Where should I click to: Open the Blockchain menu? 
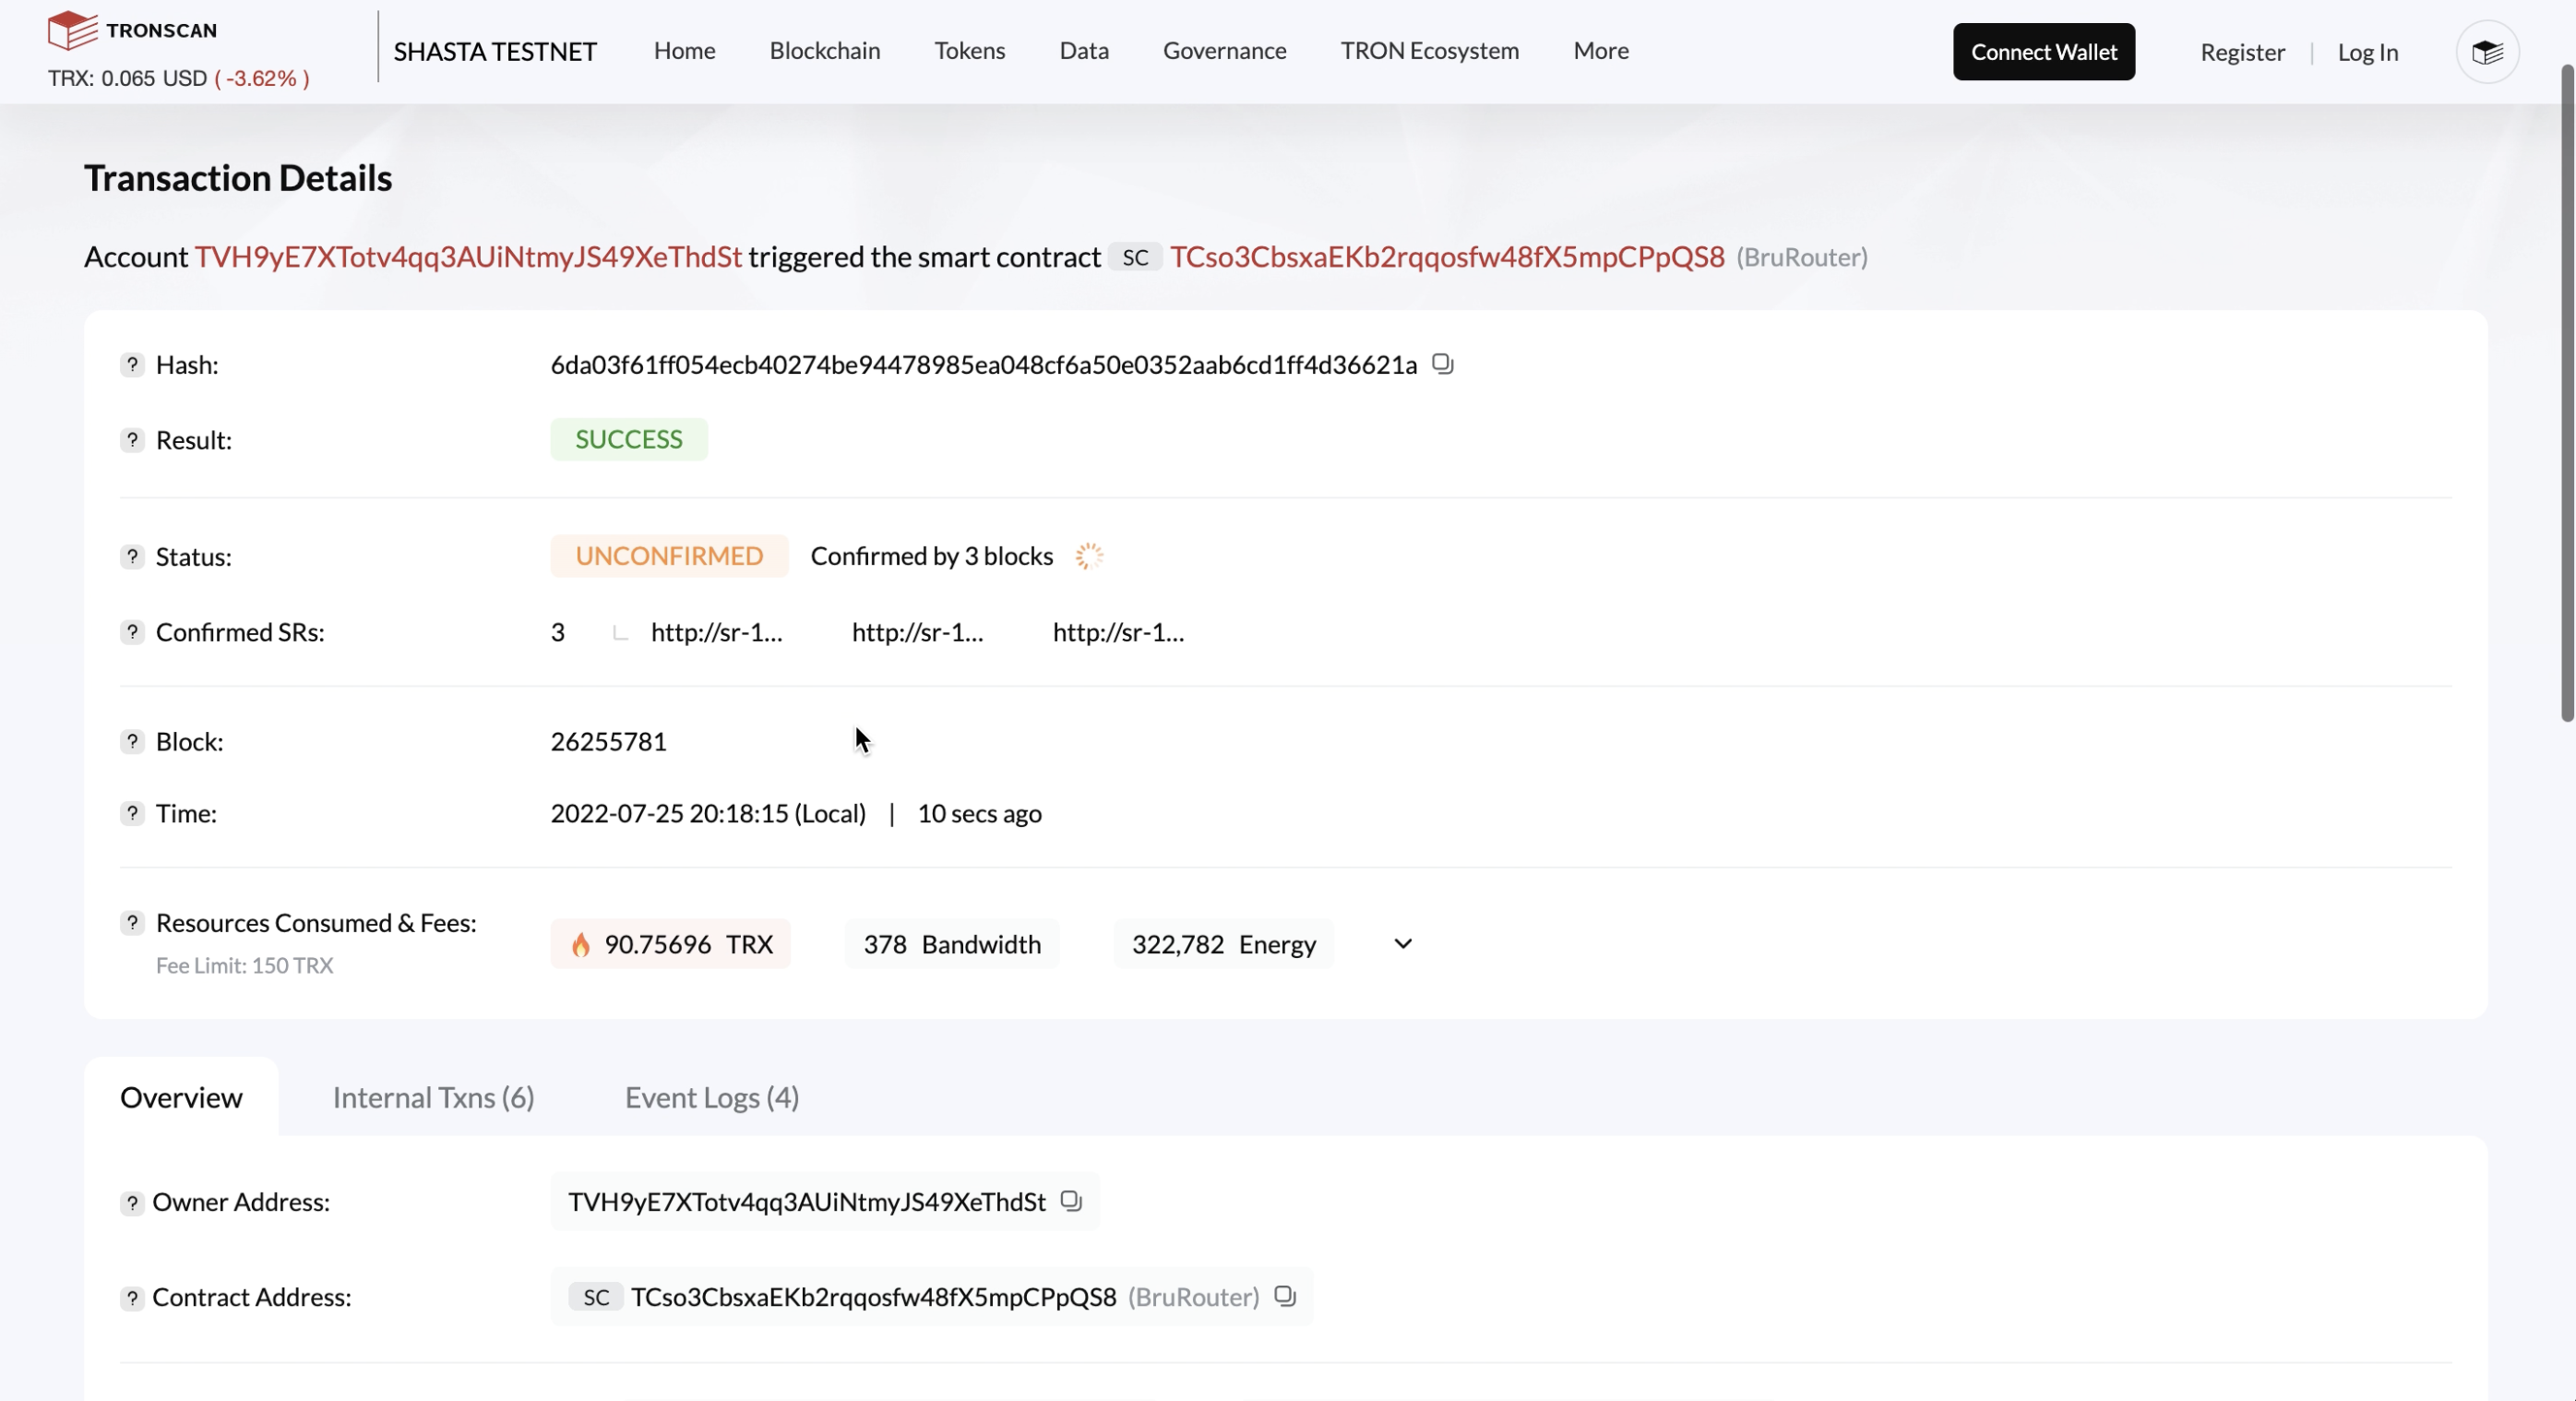(x=824, y=51)
